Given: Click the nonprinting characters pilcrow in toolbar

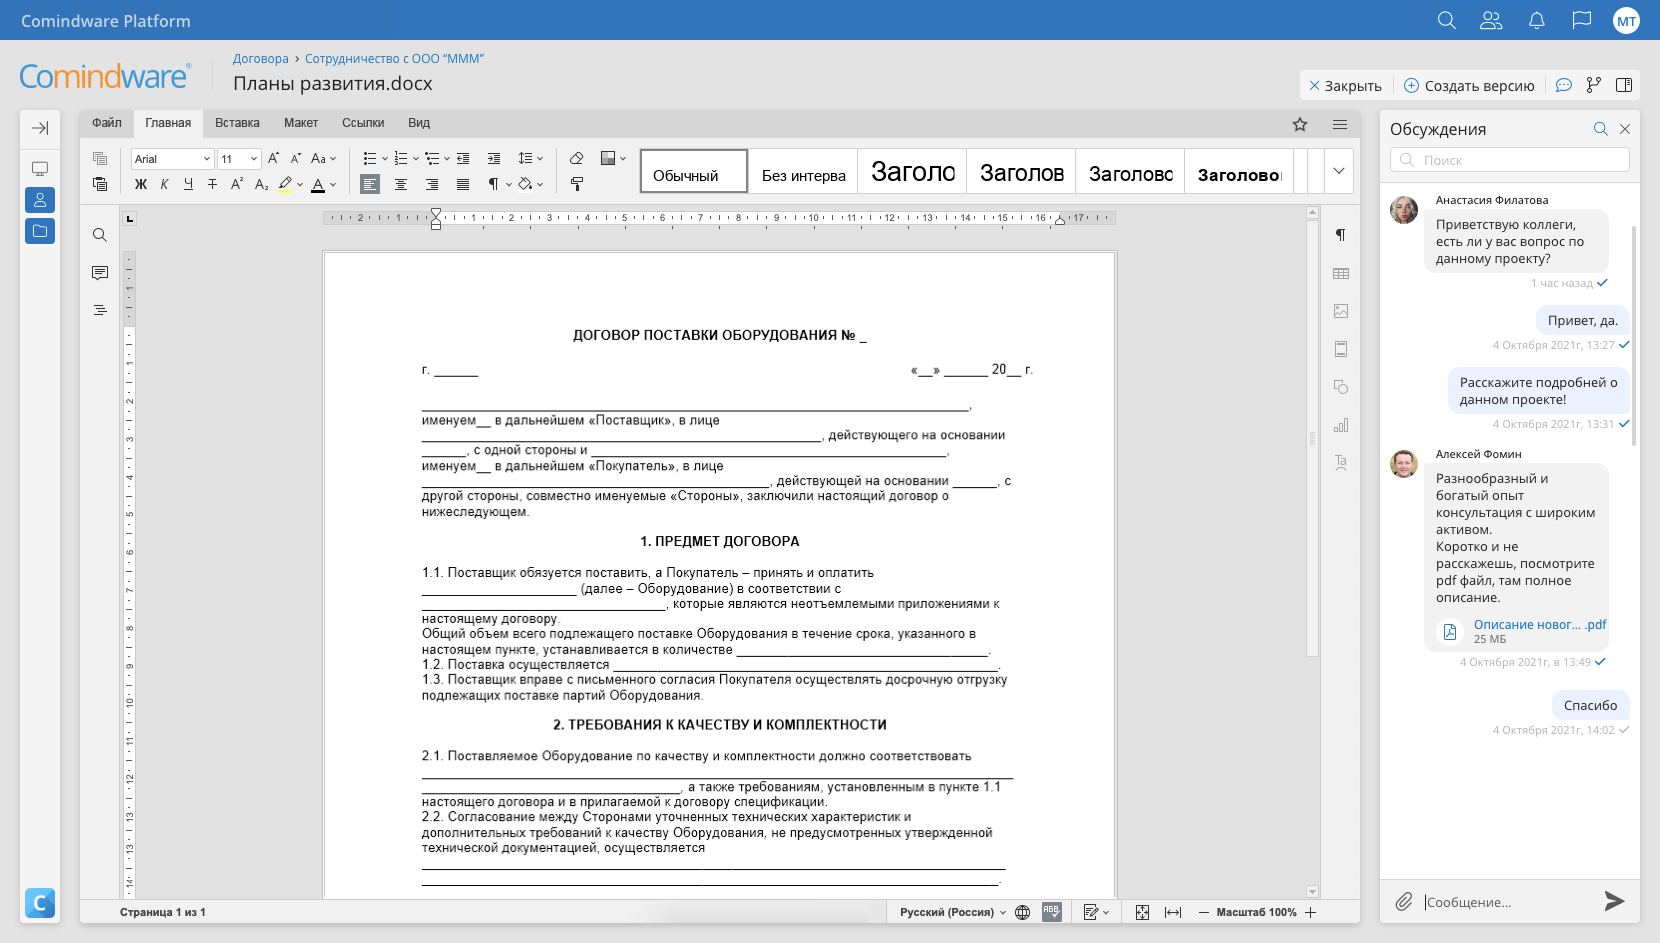Looking at the screenshot, I should click(494, 184).
